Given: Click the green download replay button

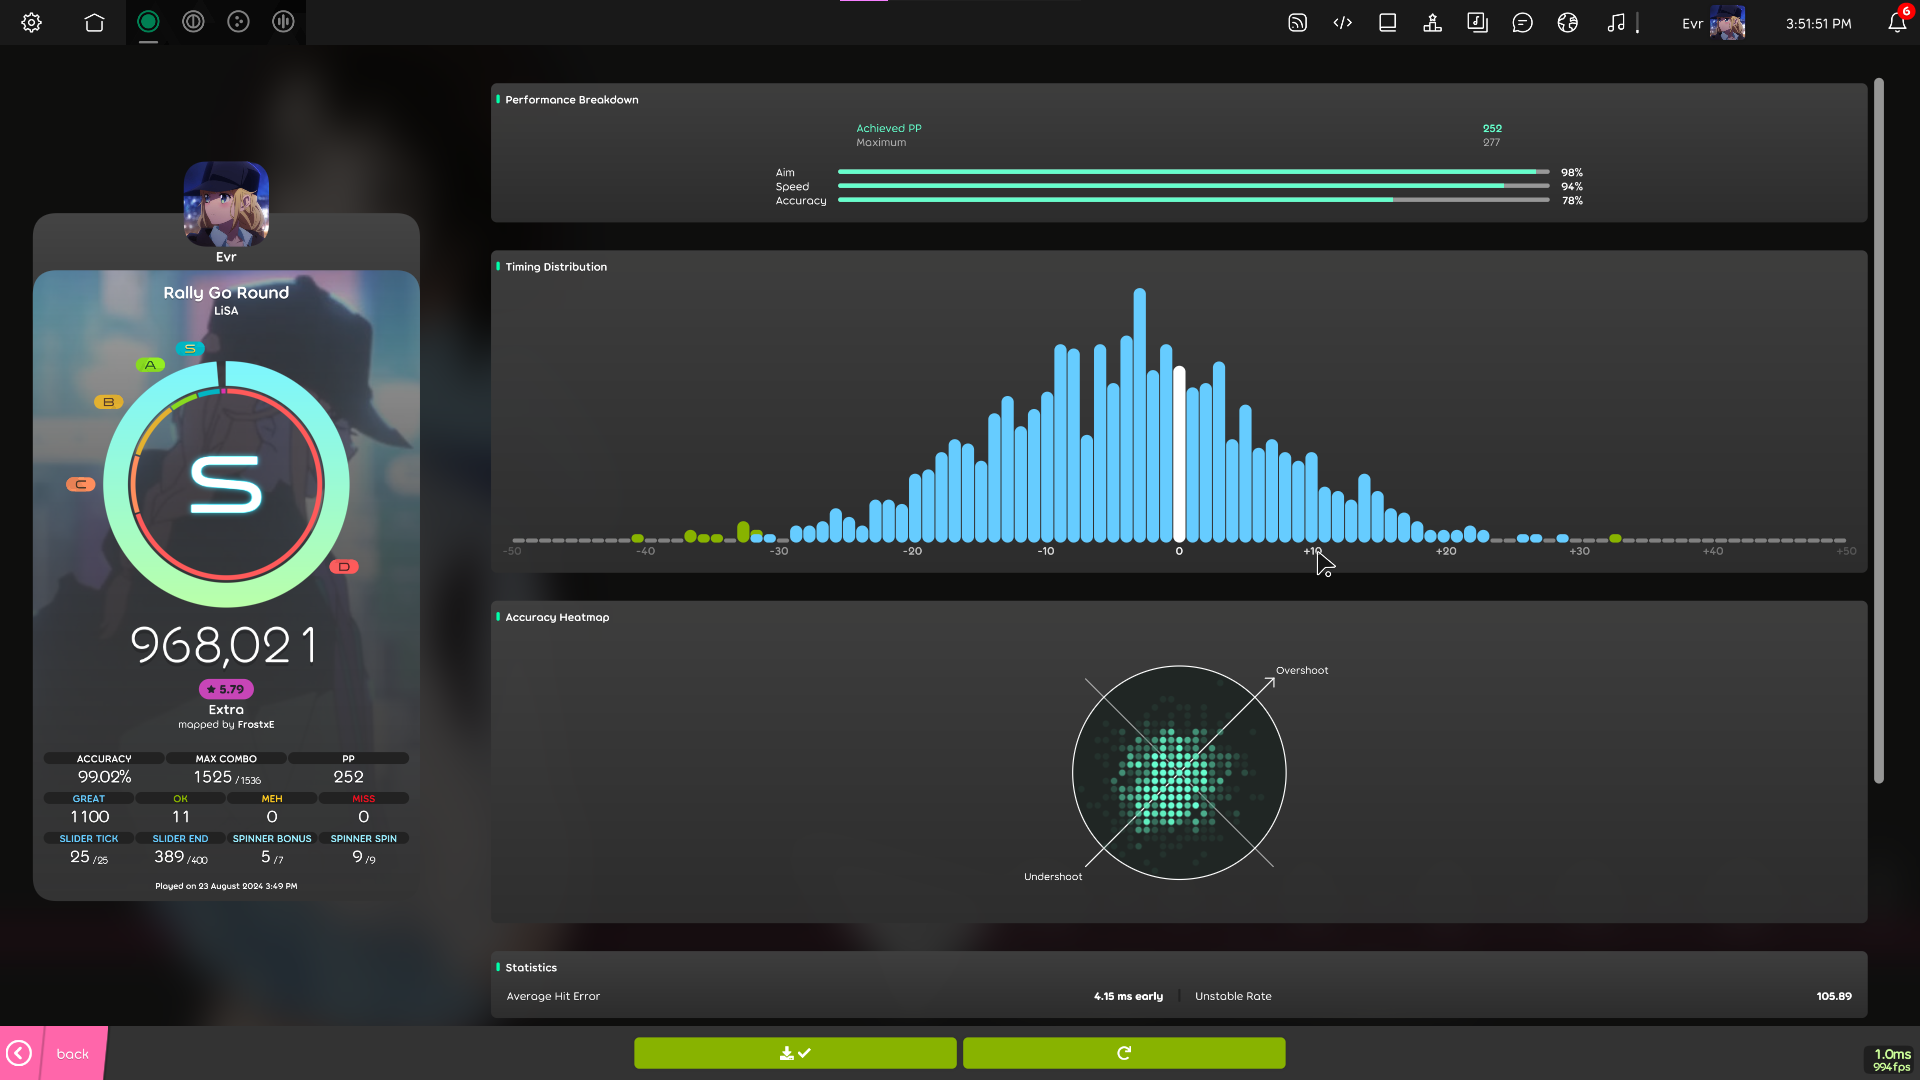Looking at the screenshot, I should coord(795,1053).
